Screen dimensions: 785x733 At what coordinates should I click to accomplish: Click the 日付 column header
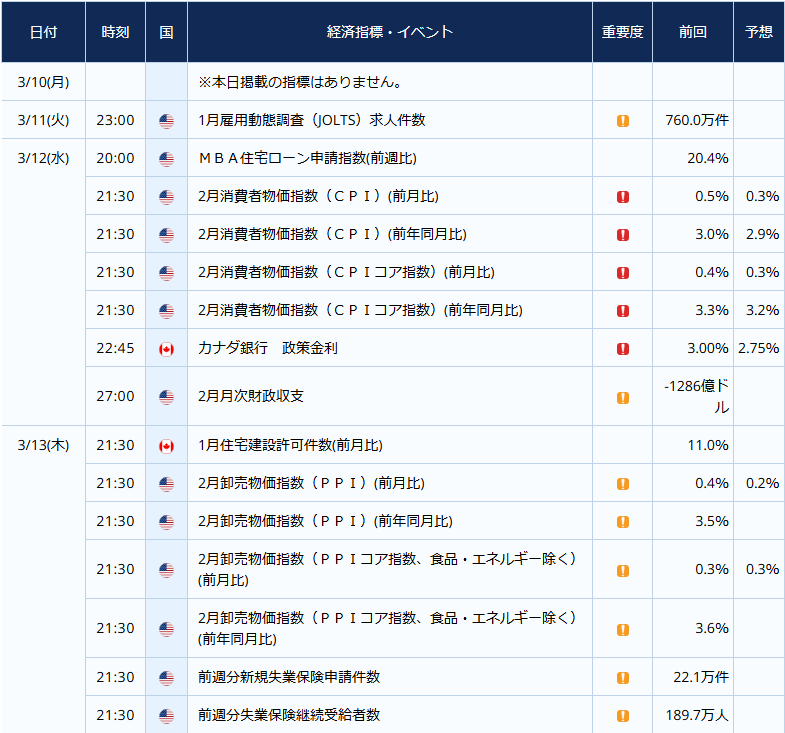[x=44, y=32]
